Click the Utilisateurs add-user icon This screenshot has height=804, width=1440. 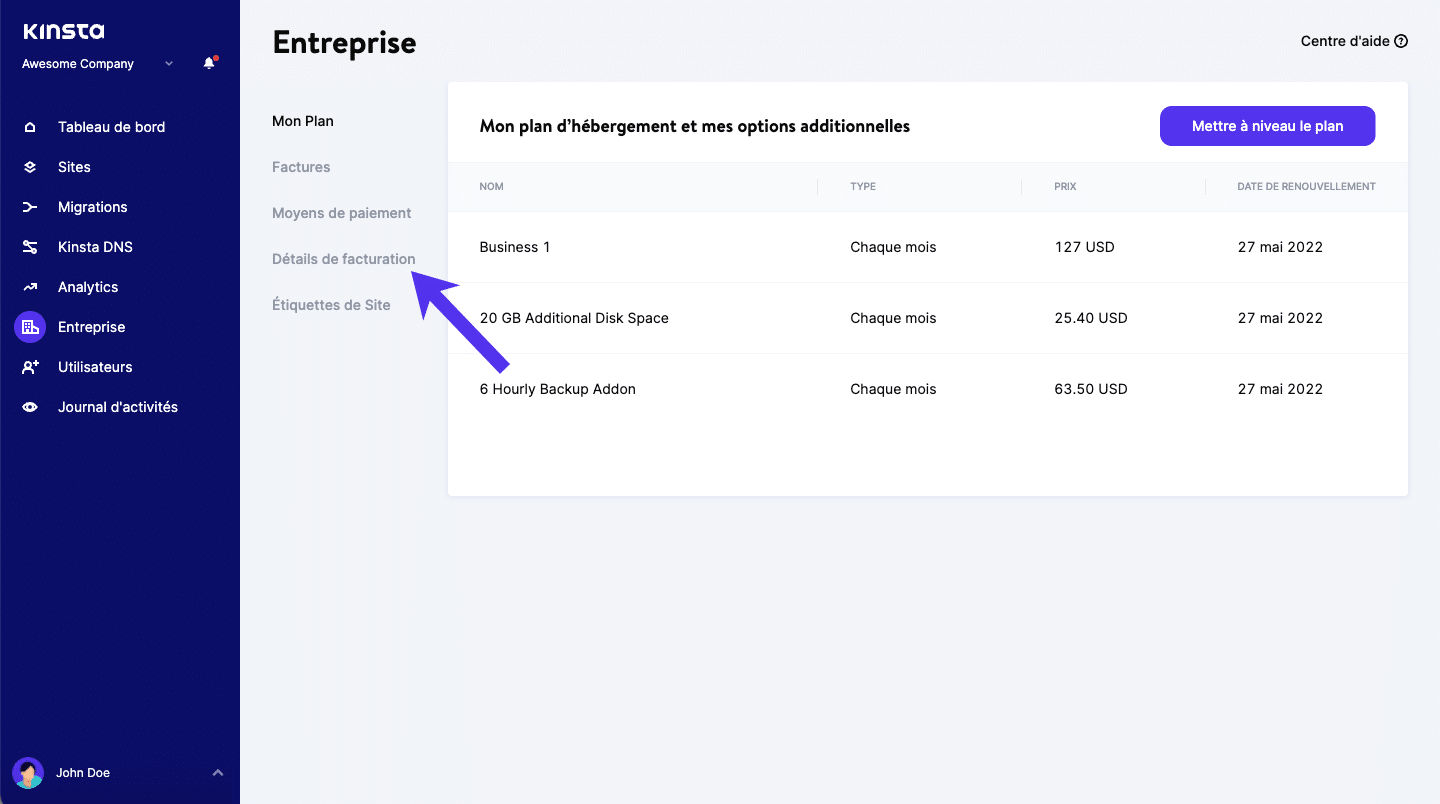click(30, 367)
